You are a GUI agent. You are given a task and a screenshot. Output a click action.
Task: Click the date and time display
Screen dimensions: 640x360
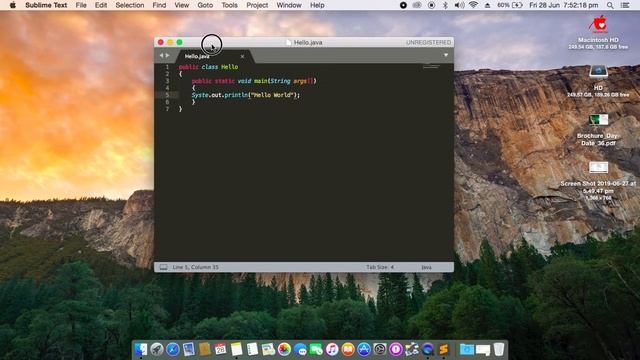click(x=564, y=5)
